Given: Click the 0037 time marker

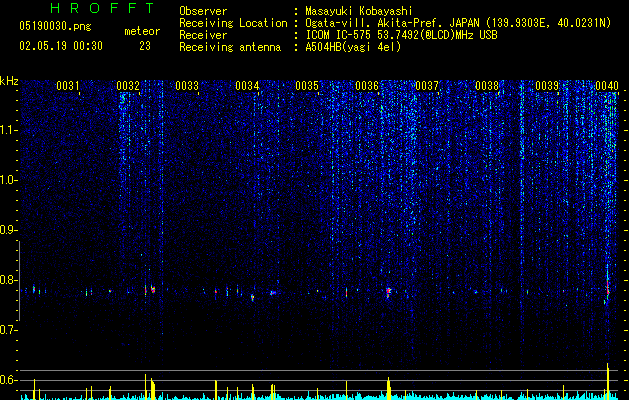Looking at the screenshot, I should pyautogui.click(x=427, y=86).
